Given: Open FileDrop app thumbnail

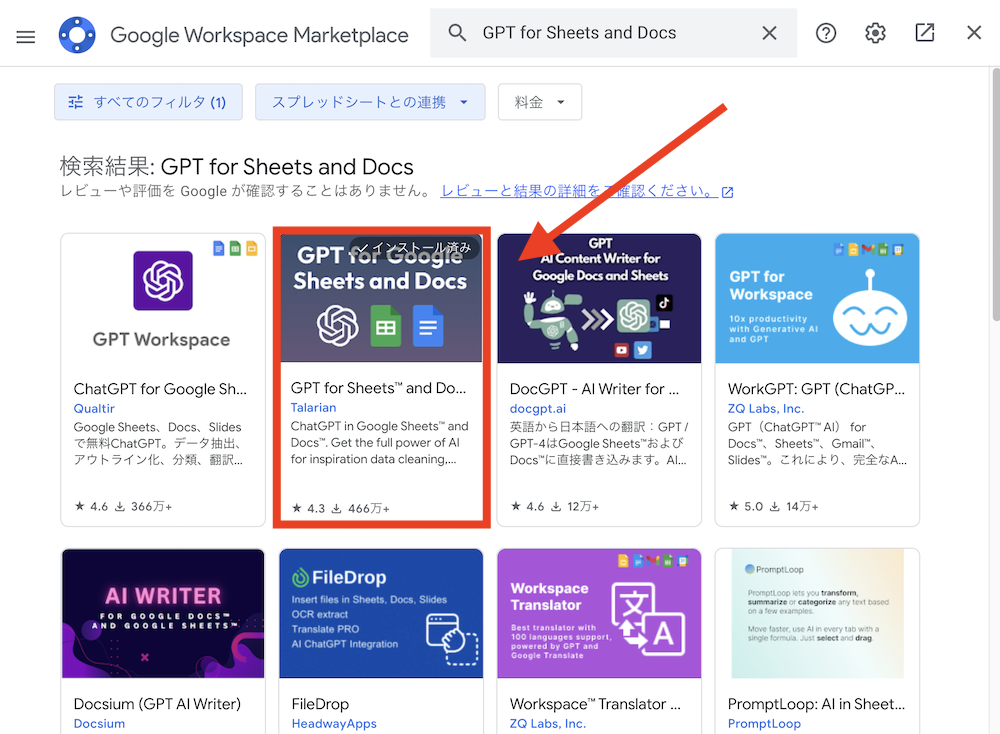Looking at the screenshot, I should (x=381, y=613).
